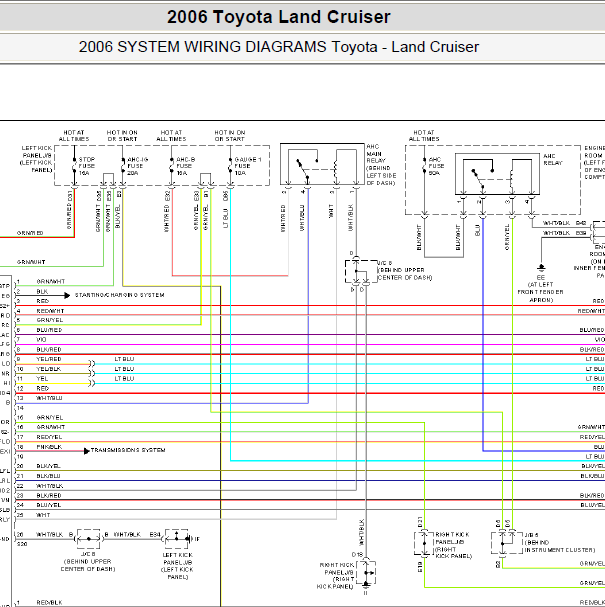
Task: Click the arrow pointing to Transmissions System
Action: click(86, 451)
